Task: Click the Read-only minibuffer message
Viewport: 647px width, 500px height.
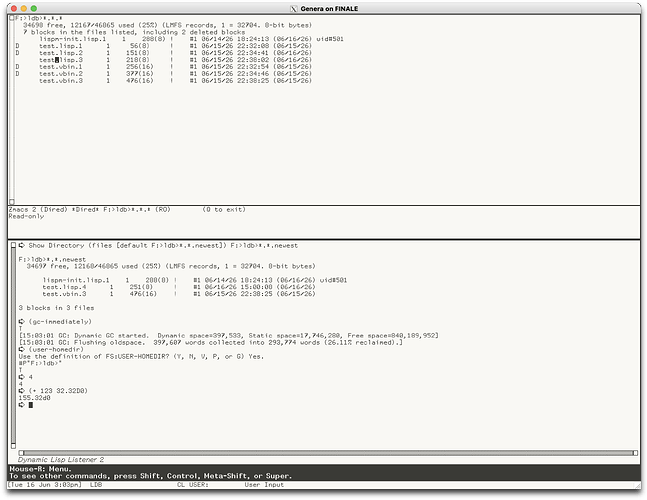Action: tap(26, 216)
